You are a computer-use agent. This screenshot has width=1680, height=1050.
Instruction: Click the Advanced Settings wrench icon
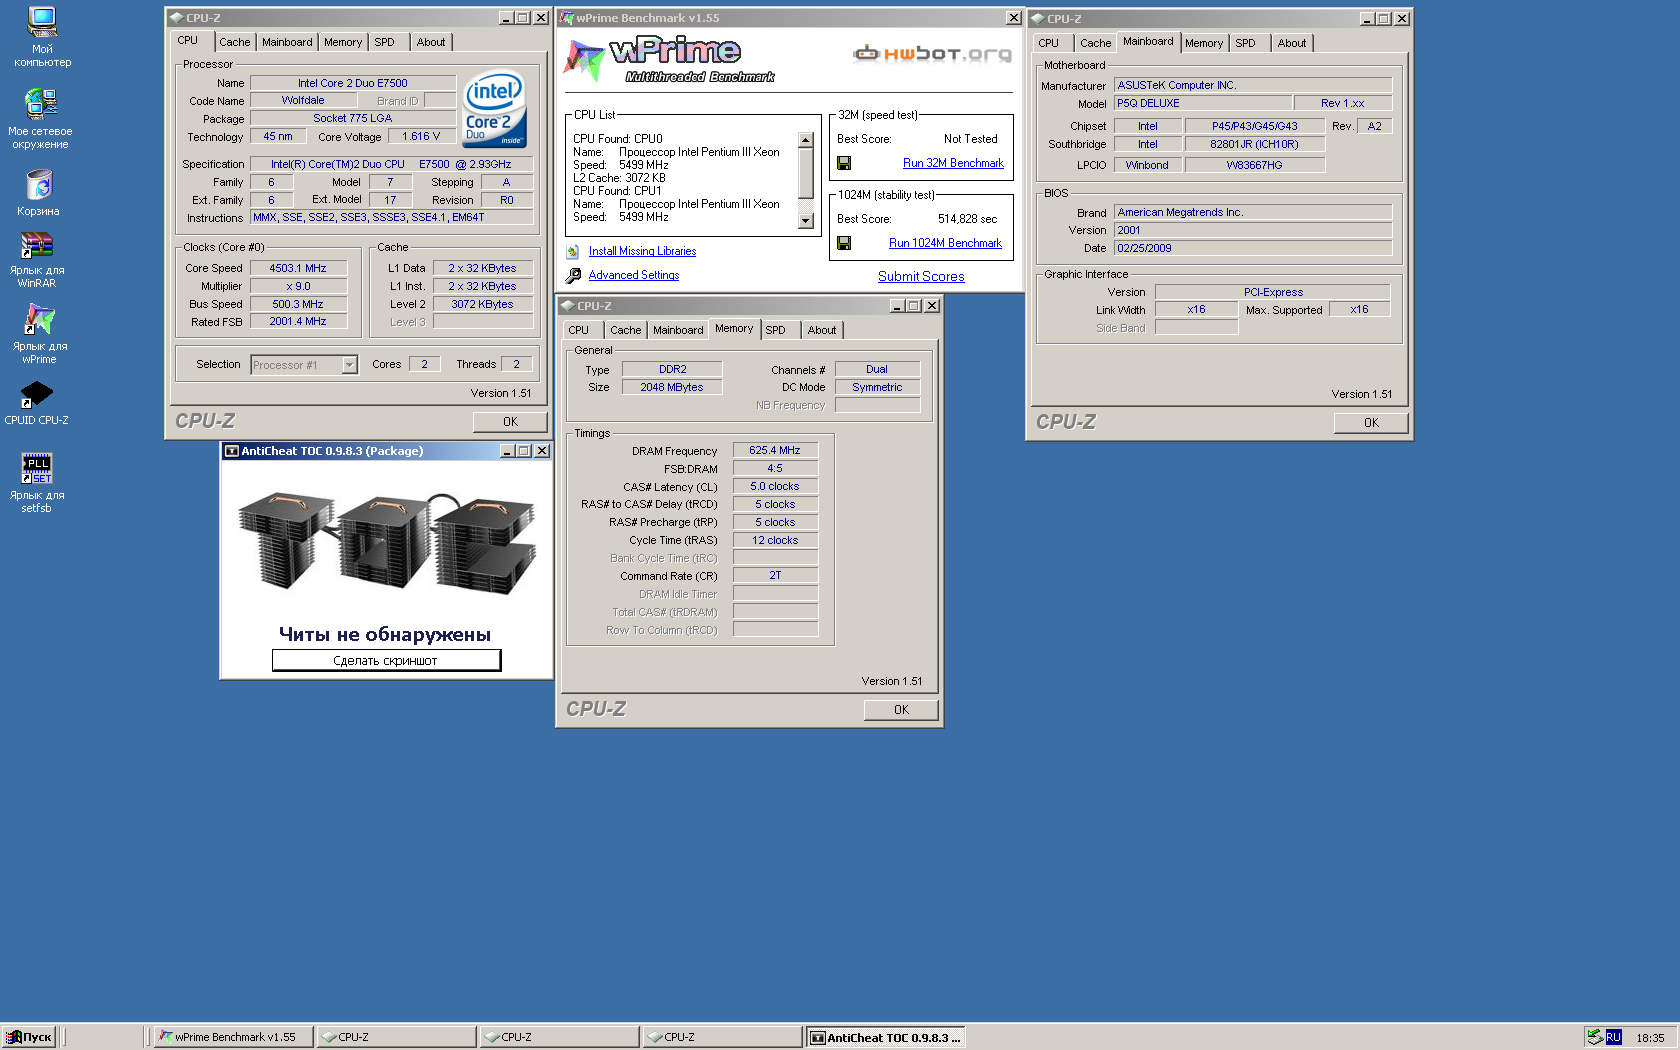click(573, 276)
